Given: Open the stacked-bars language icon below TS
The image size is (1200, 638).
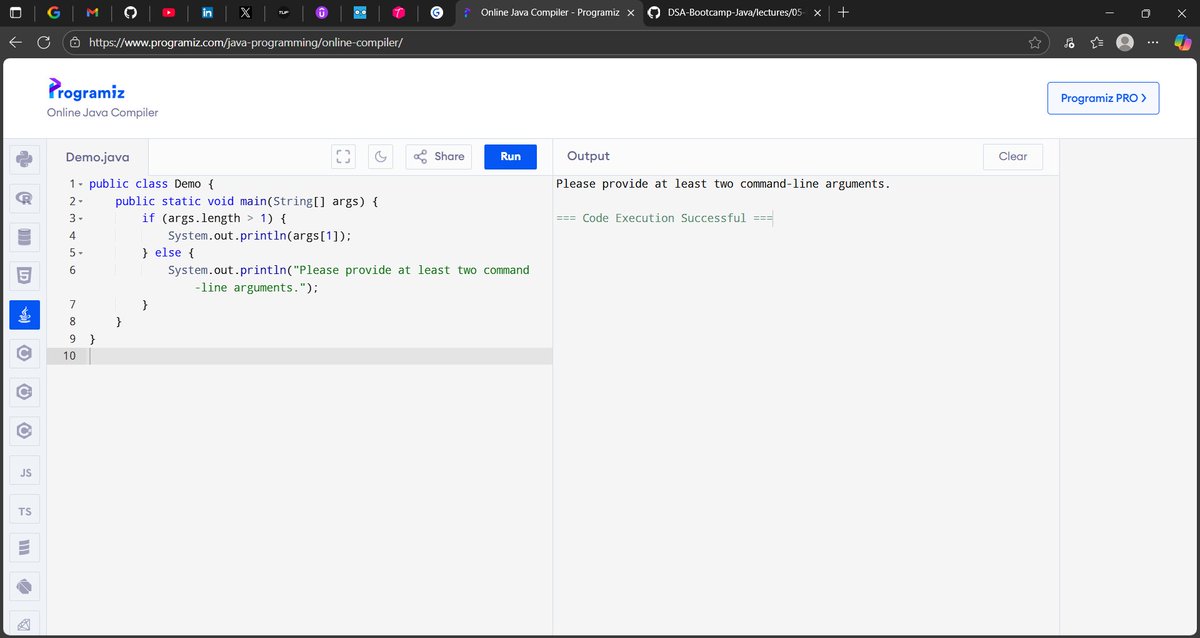Looking at the screenshot, I should pyautogui.click(x=24, y=549).
